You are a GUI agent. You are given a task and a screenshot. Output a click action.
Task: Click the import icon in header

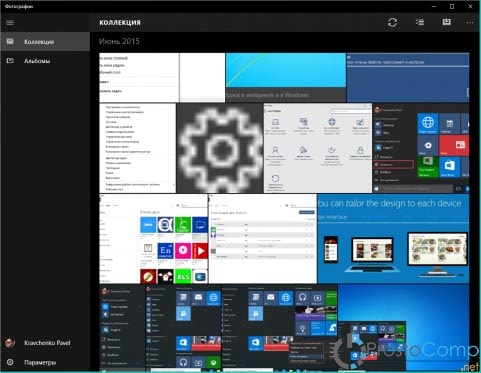point(446,22)
